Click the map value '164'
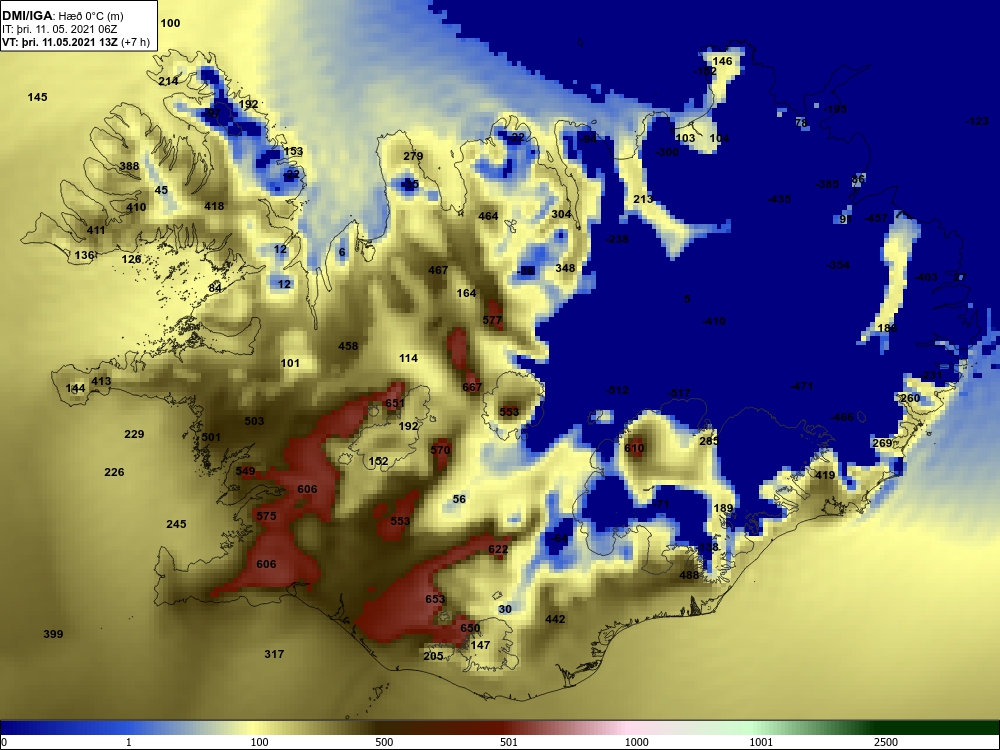The height and width of the screenshot is (750, 1000). coord(467,293)
